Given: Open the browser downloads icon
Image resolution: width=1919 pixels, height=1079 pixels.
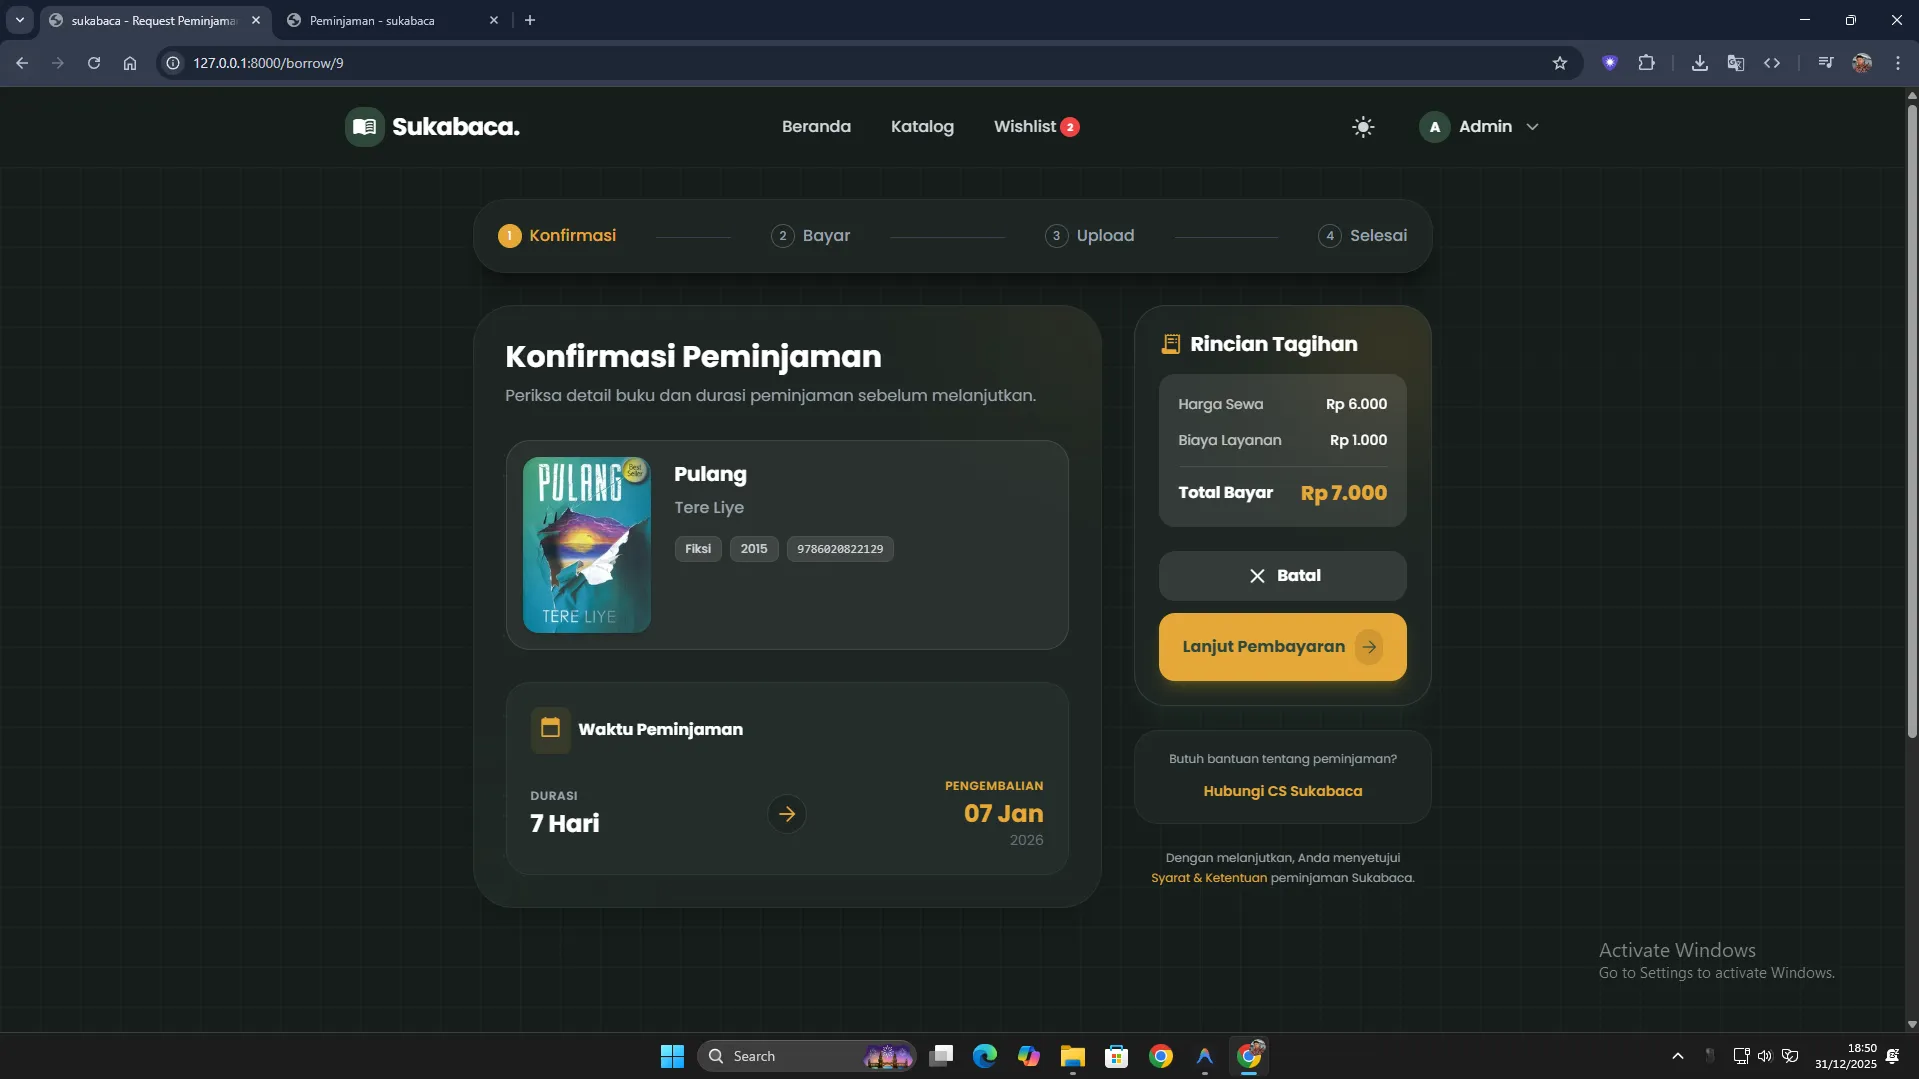Looking at the screenshot, I should click(x=1699, y=63).
